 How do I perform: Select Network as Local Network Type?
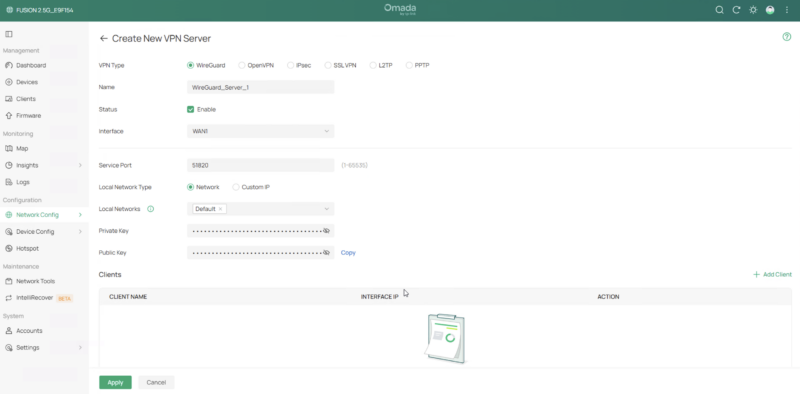[190, 187]
